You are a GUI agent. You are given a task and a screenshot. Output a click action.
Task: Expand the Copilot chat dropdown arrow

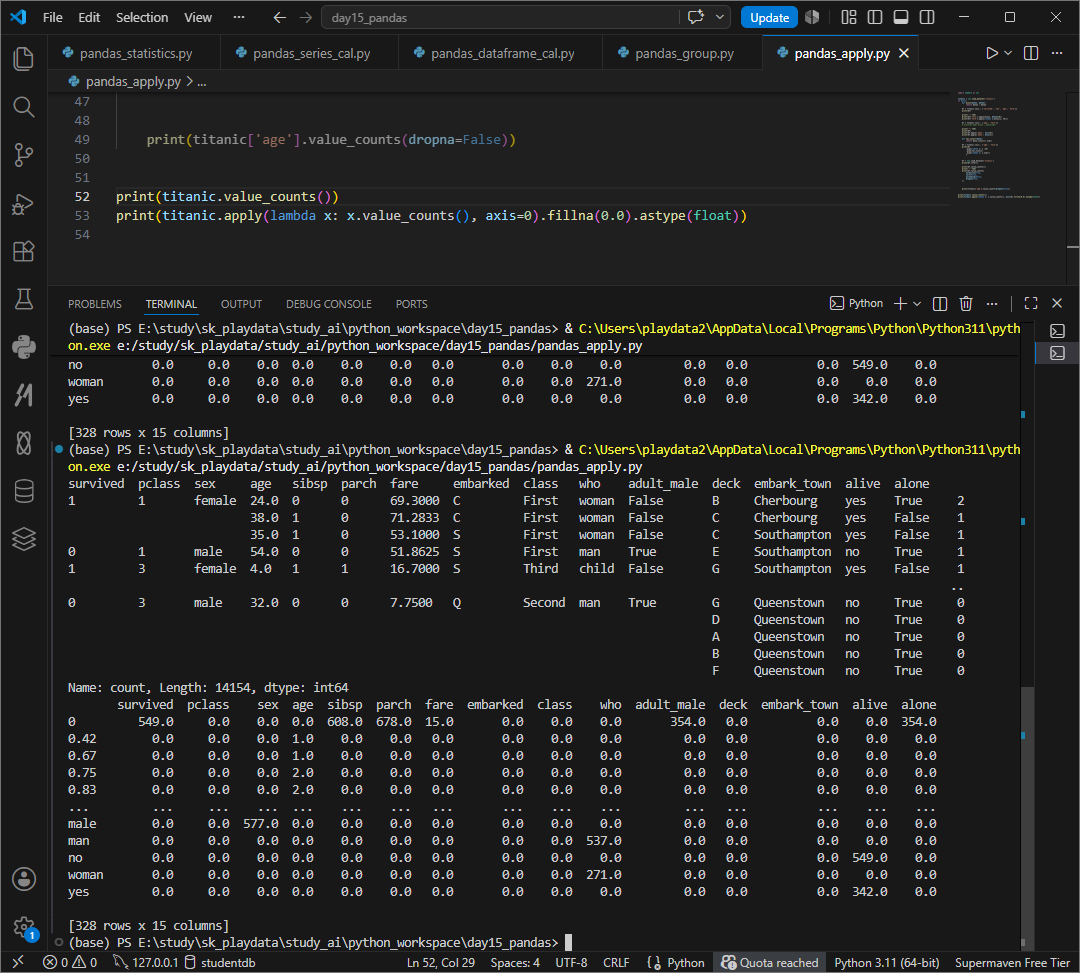[x=720, y=17]
